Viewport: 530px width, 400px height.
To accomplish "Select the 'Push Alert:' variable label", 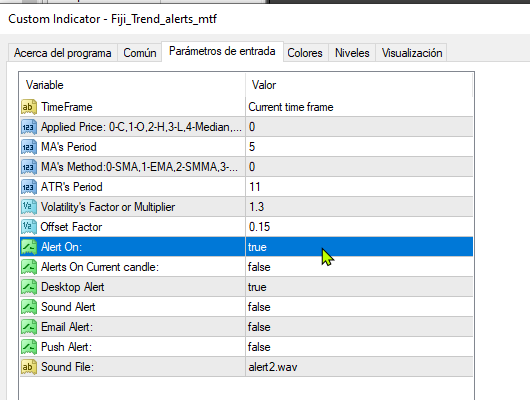I will pos(66,347).
